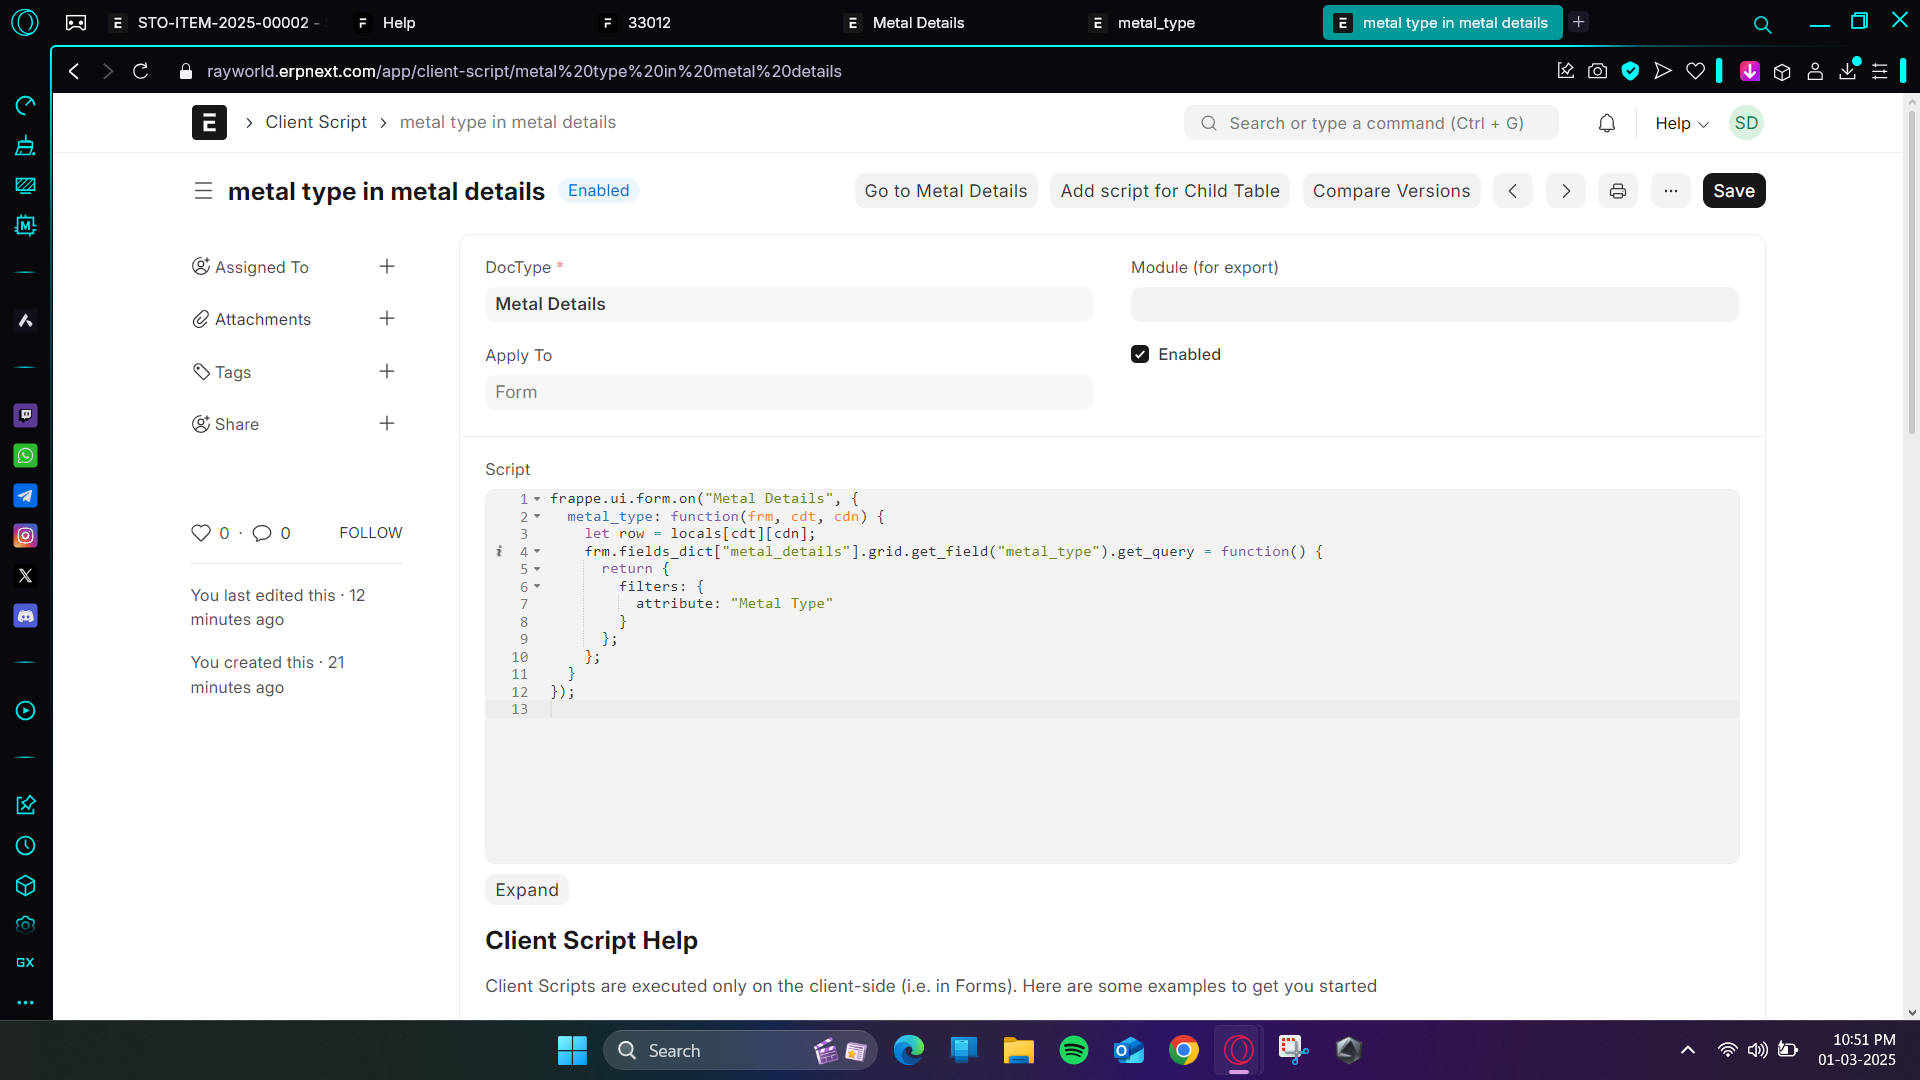Image resolution: width=1920 pixels, height=1080 pixels.
Task: Click Add script for Child Table
Action: click(x=1169, y=191)
